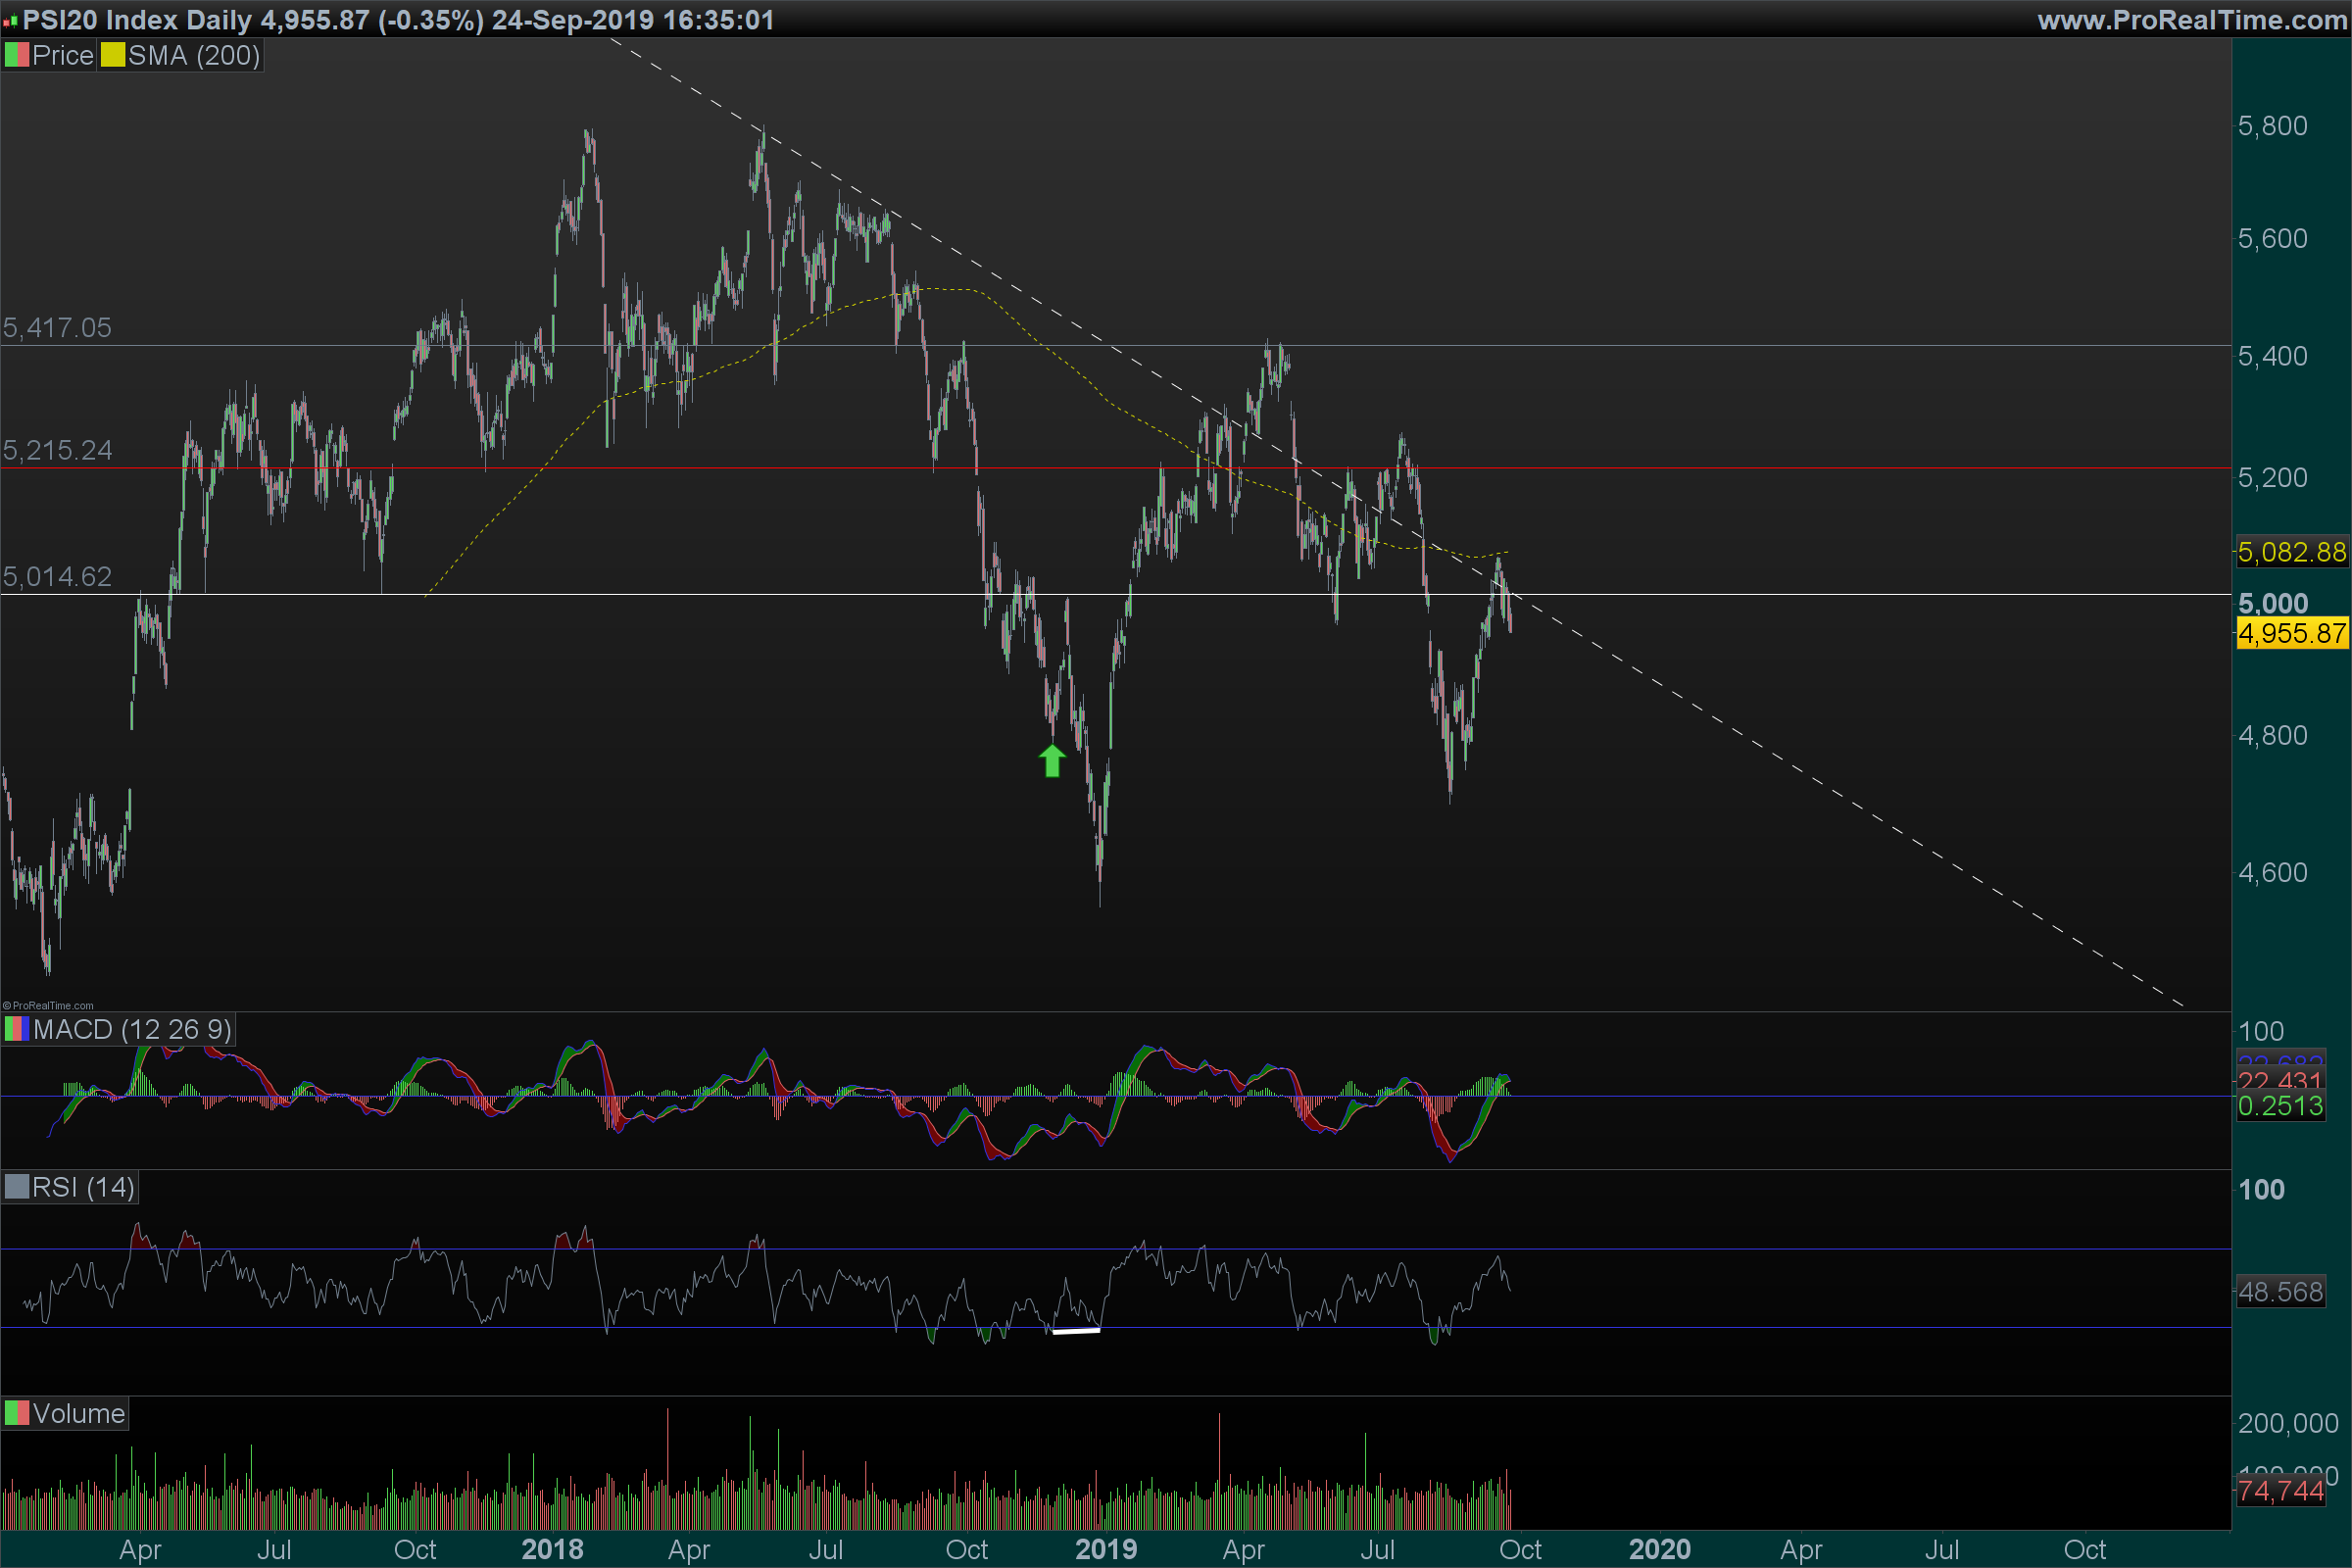The width and height of the screenshot is (2352, 1568).
Task: Click the 2019 label on time axis
Action: (1105, 1549)
